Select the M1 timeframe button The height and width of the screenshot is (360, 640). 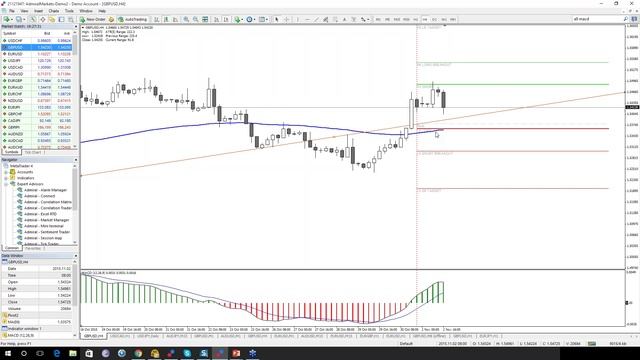coord(378,19)
